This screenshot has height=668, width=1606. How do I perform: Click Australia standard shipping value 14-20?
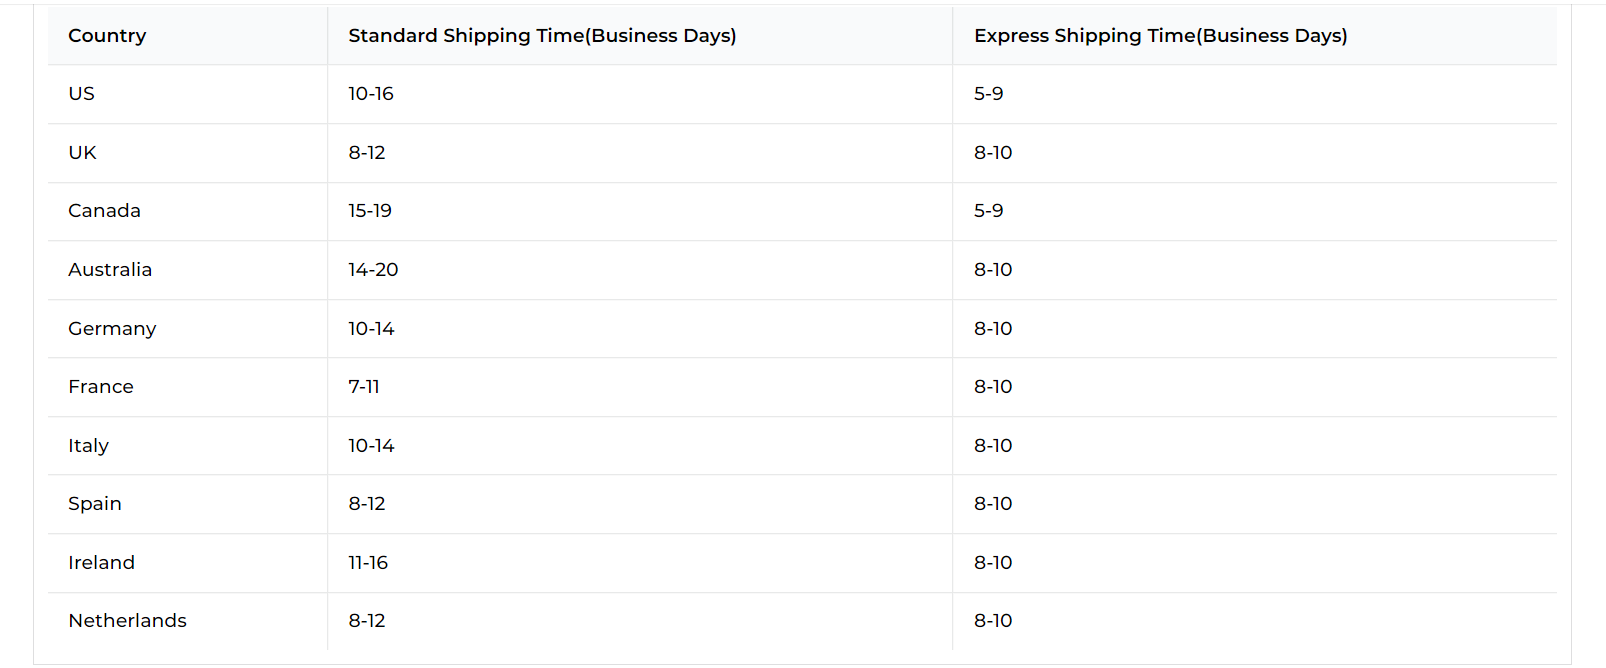373,270
